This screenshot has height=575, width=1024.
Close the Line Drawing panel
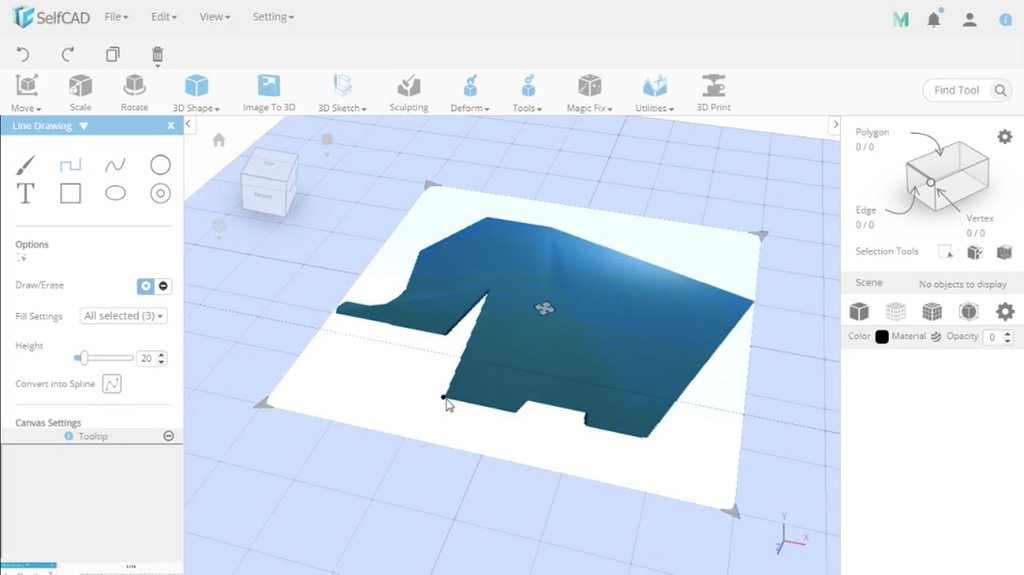[171, 125]
